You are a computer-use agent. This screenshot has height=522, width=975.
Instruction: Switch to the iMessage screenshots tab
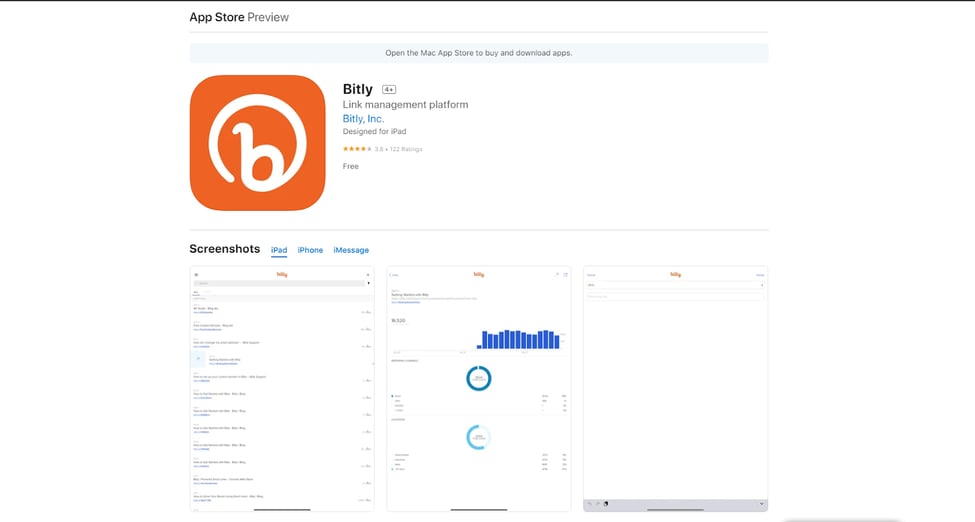pyautogui.click(x=351, y=250)
